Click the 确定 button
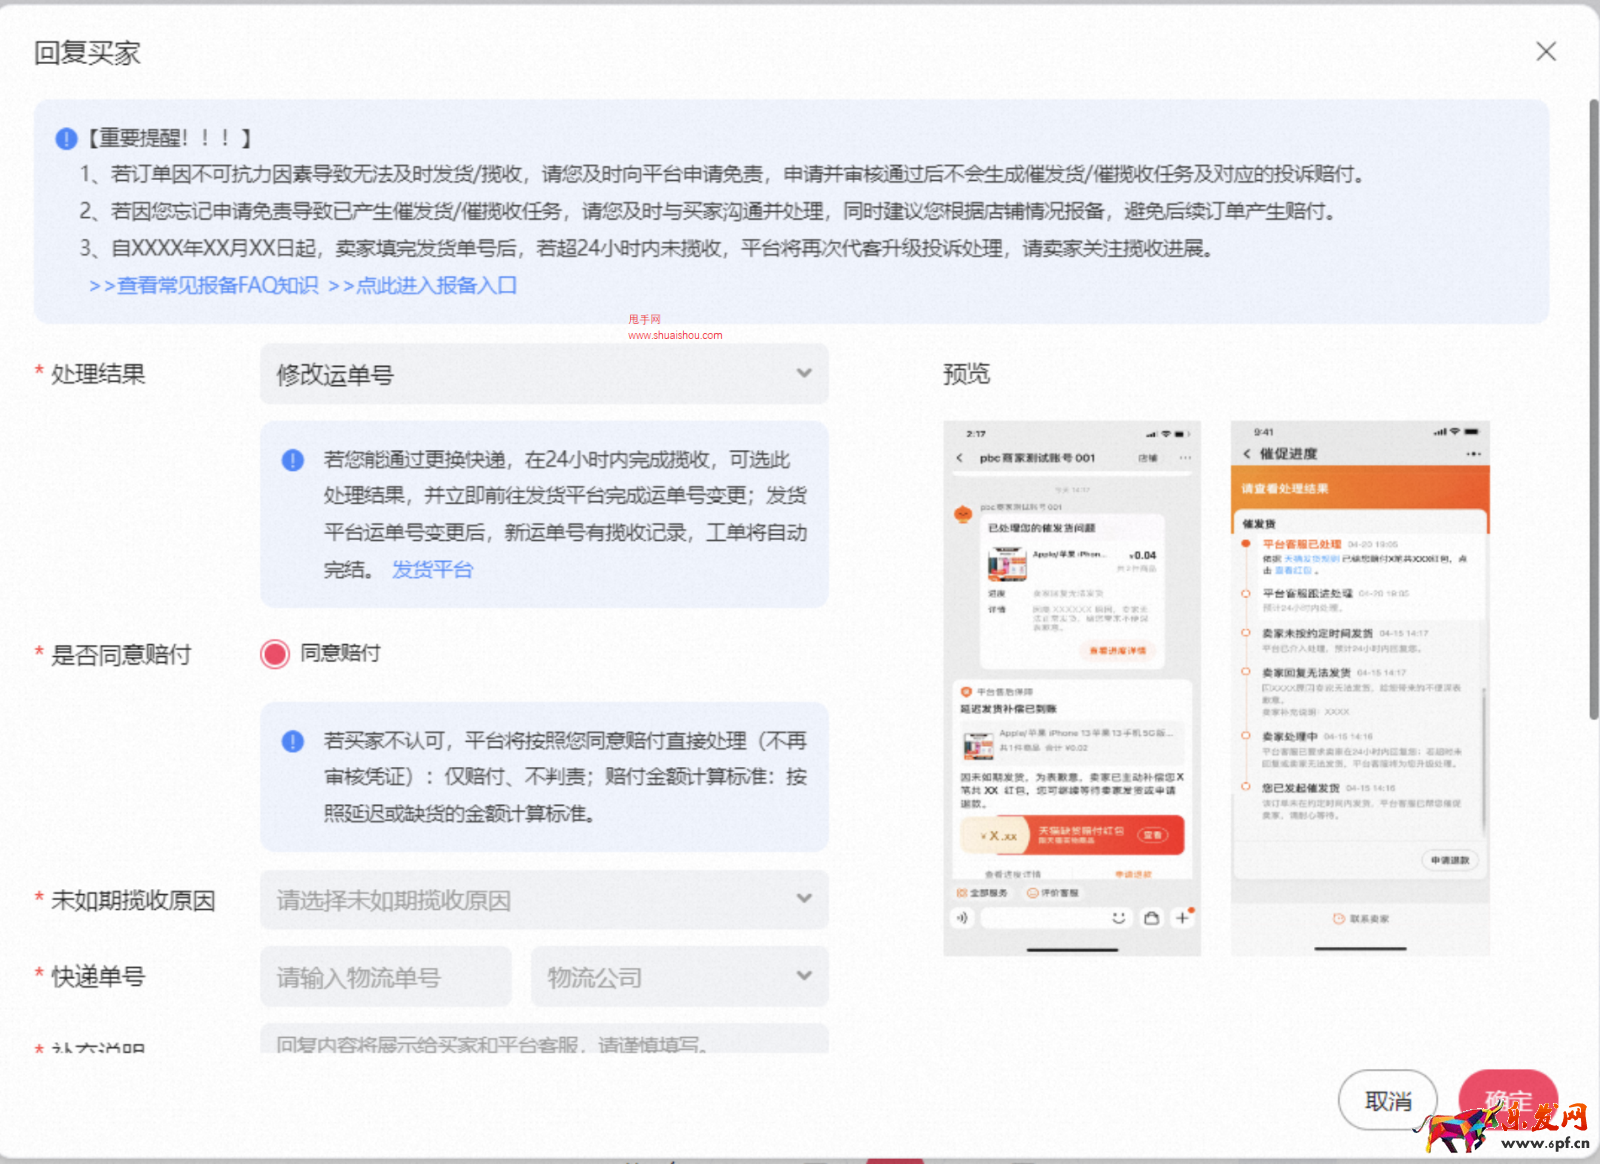 click(1508, 1101)
